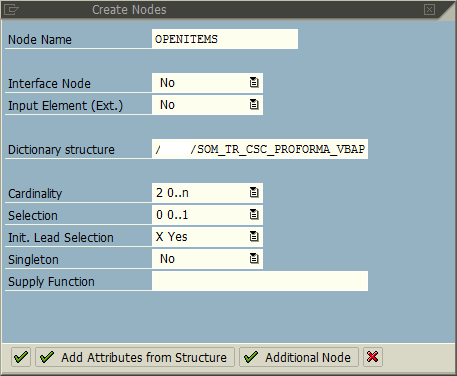The width and height of the screenshot is (457, 376).
Task: Cancel with the red X button
Action: coord(373,357)
